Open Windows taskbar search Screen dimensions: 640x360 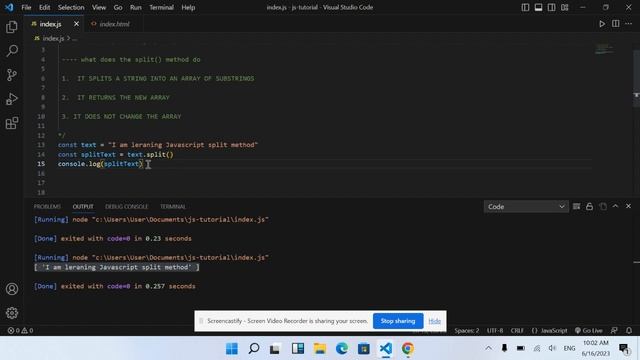click(x=253, y=349)
